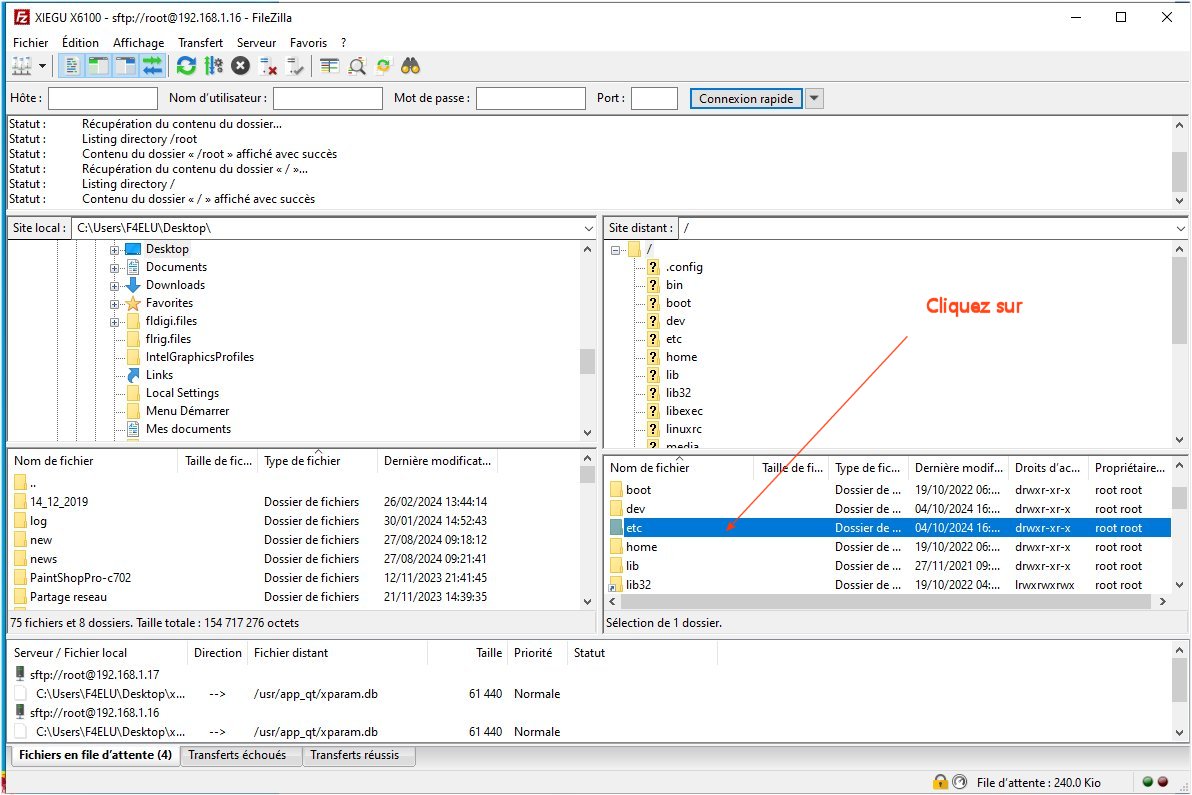Click disconnect from server icon
The width and height of the screenshot is (1192, 795).
pos(268,66)
